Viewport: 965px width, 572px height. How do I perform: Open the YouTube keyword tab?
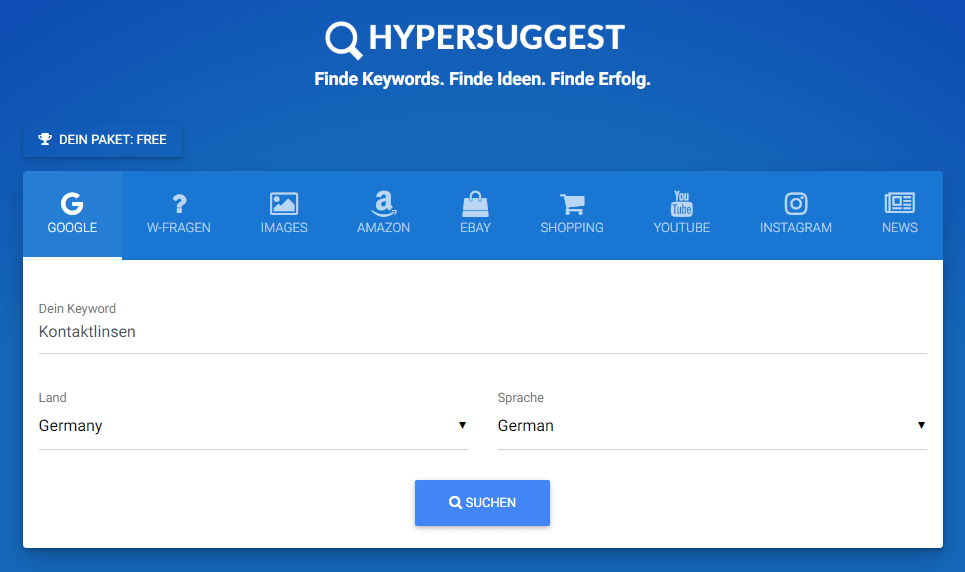click(681, 215)
